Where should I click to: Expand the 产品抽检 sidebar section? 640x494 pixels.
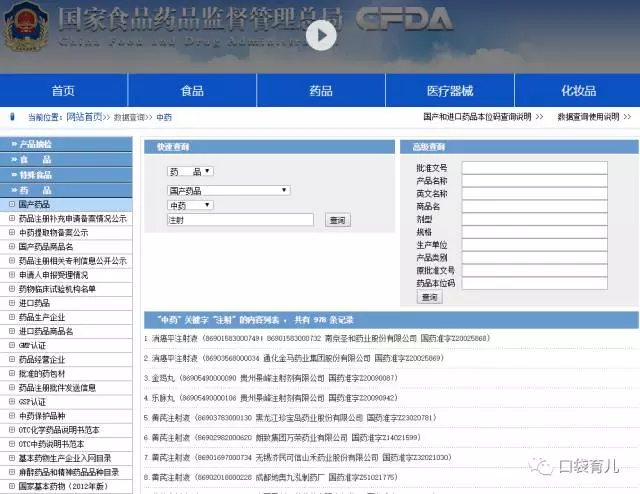[66, 144]
